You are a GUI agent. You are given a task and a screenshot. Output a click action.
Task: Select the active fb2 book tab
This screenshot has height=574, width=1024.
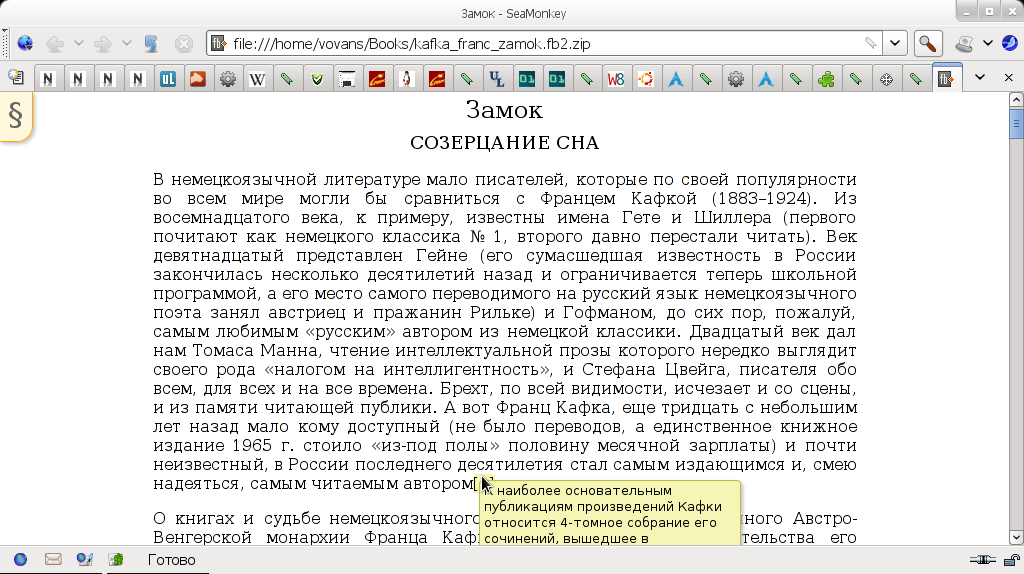coord(946,78)
